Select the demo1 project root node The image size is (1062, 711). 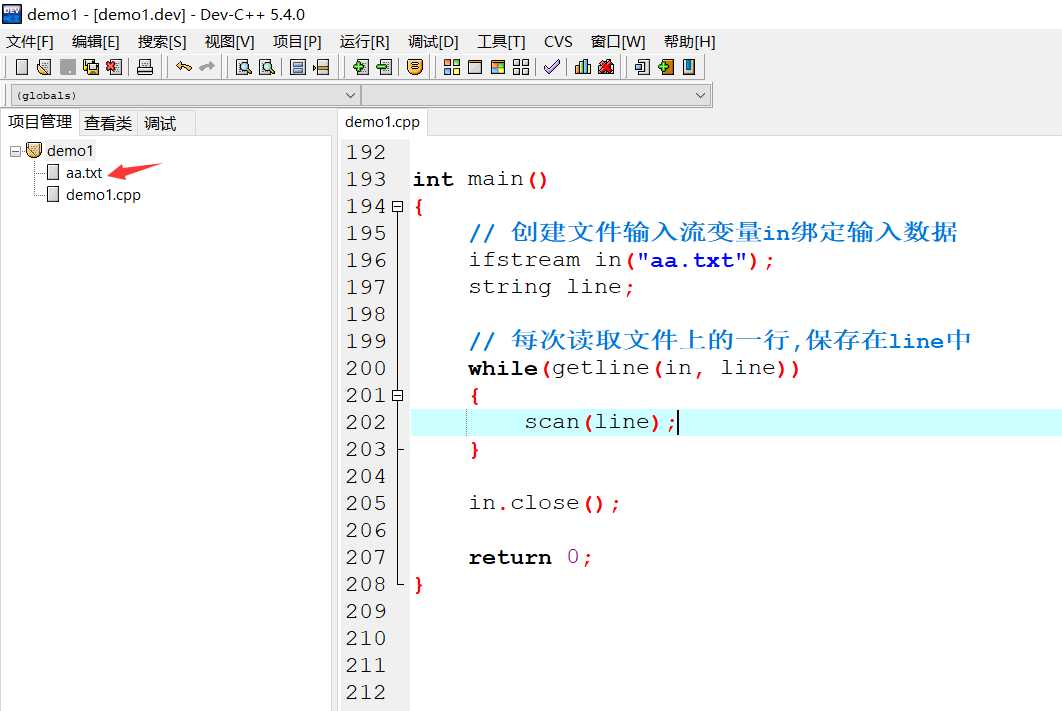[x=70, y=151]
